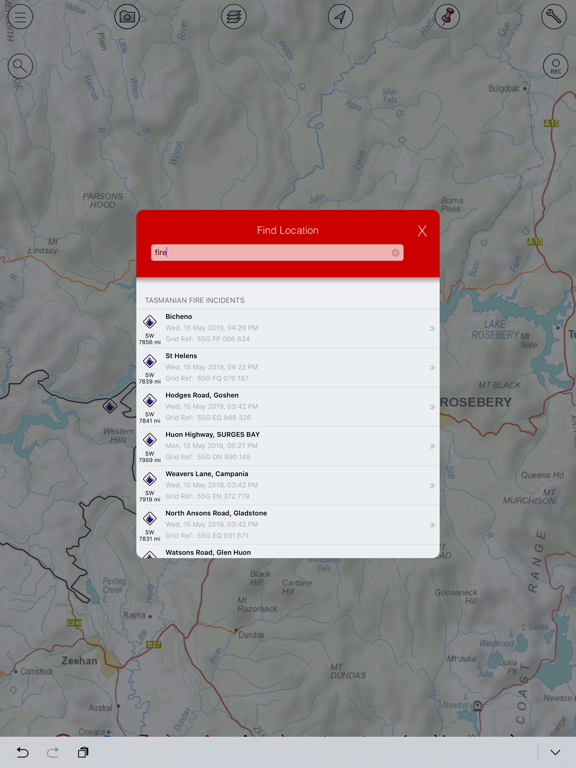
Task: Select Weavers Lane, Campania incident
Action: point(288,485)
